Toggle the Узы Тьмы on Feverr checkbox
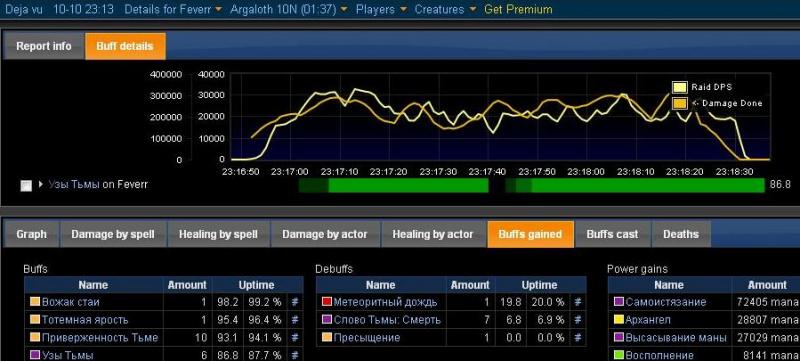Image resolution: width=800 pixels, height=361 pixels. point(26,186)
